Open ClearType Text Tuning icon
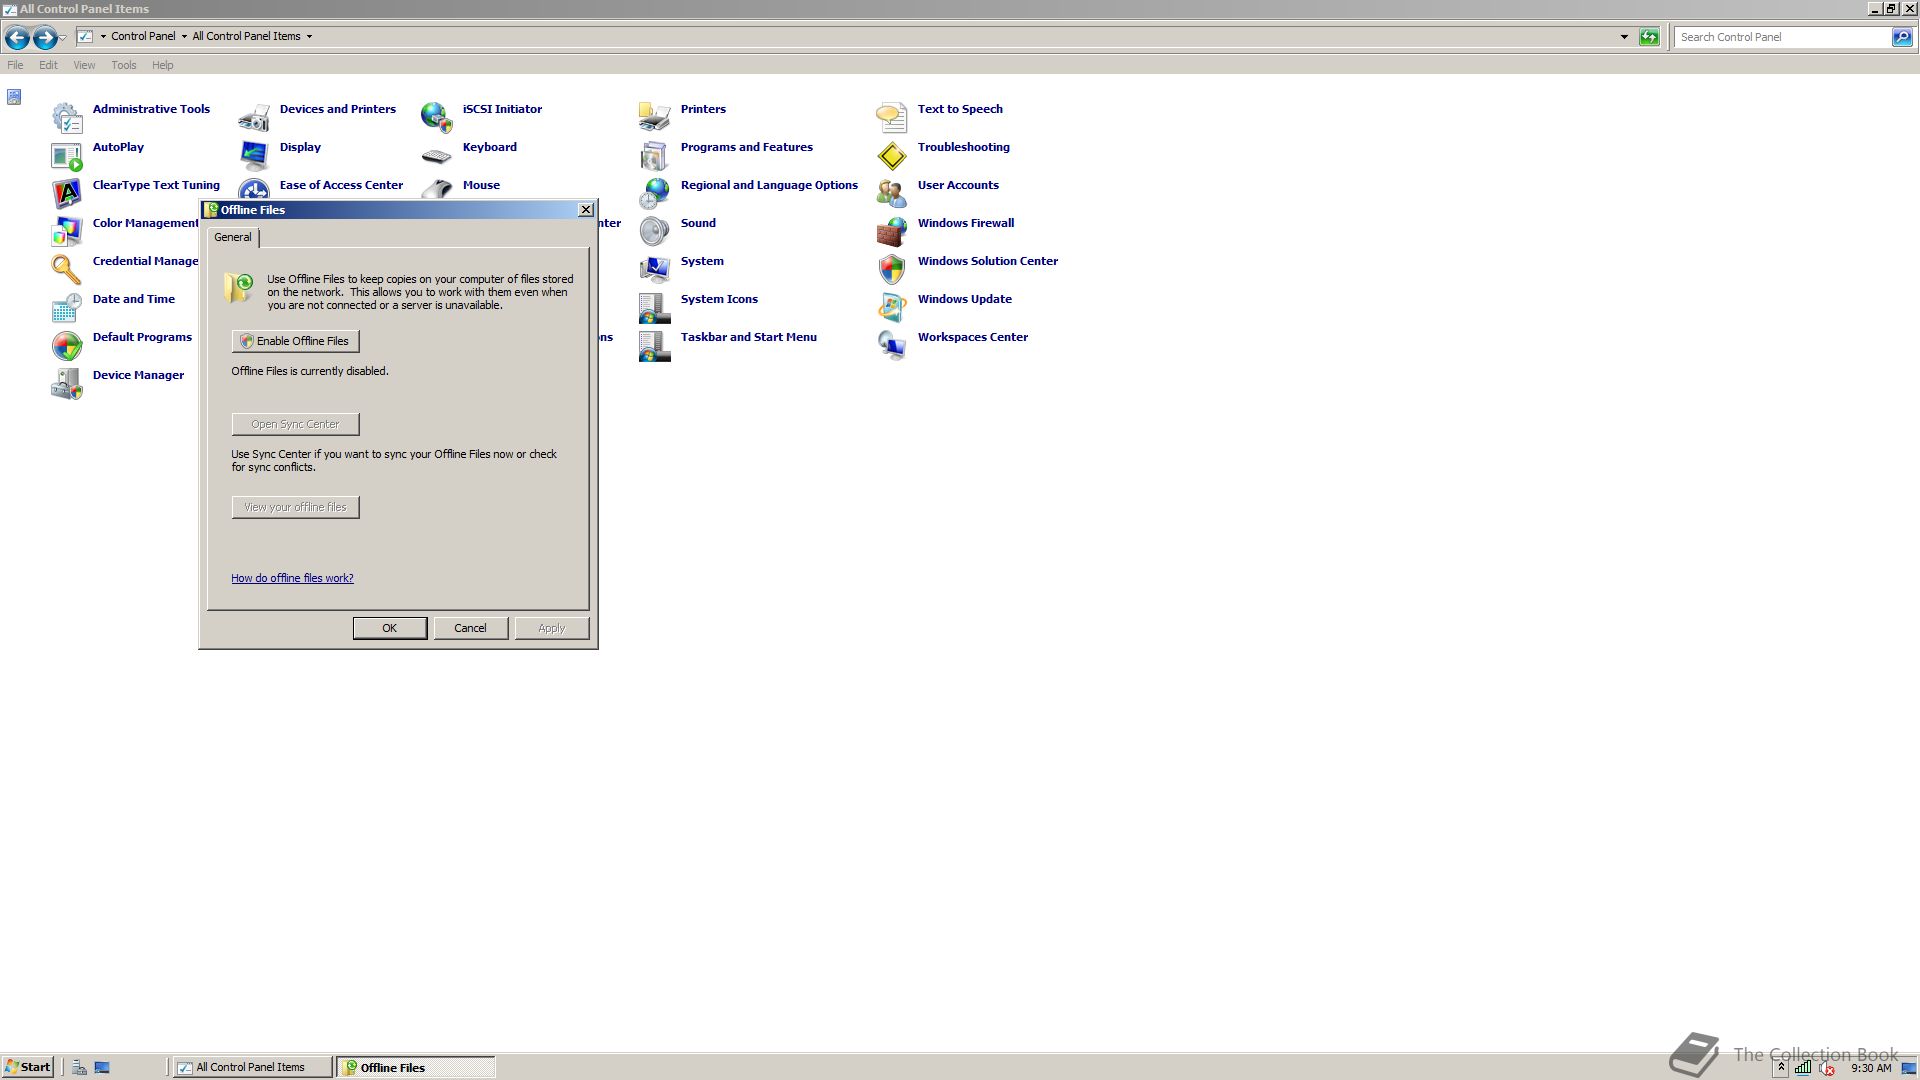 click(67, 194)
